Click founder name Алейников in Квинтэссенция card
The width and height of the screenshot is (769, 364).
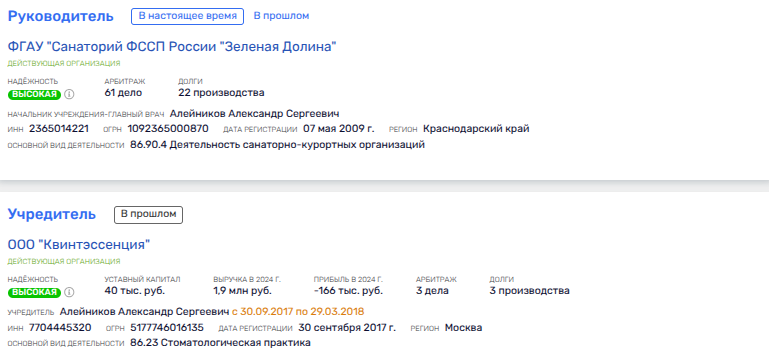click(x=145, y=312)
